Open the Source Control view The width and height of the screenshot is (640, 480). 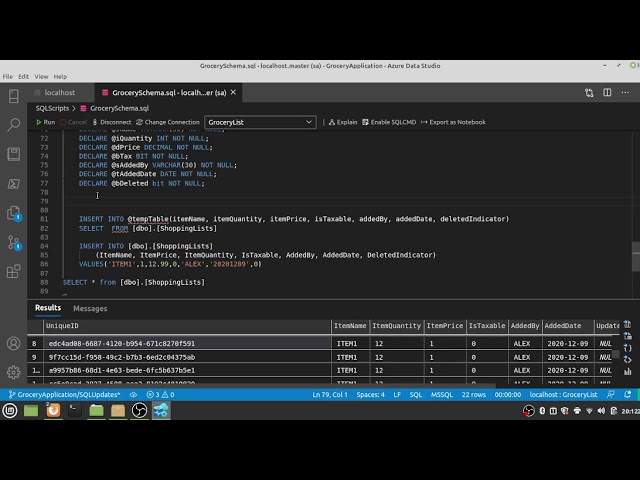click(13, 242)
